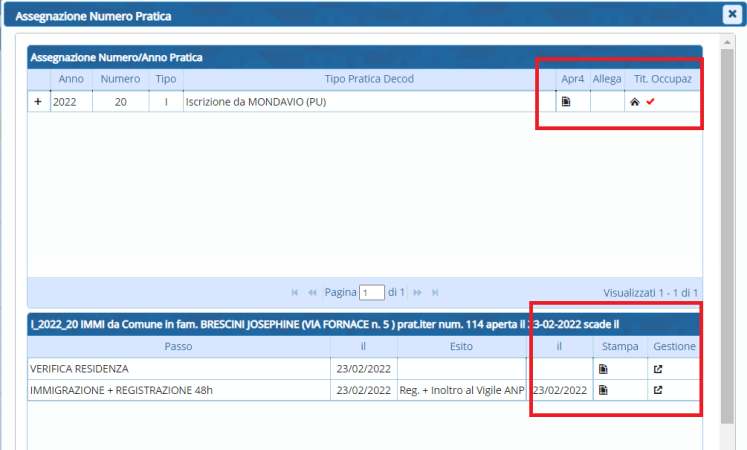Screen dimensions: 747x450
Task: Select the Iscrizione da MONDAVIO (PU) row
Action: tap(369, 102)
